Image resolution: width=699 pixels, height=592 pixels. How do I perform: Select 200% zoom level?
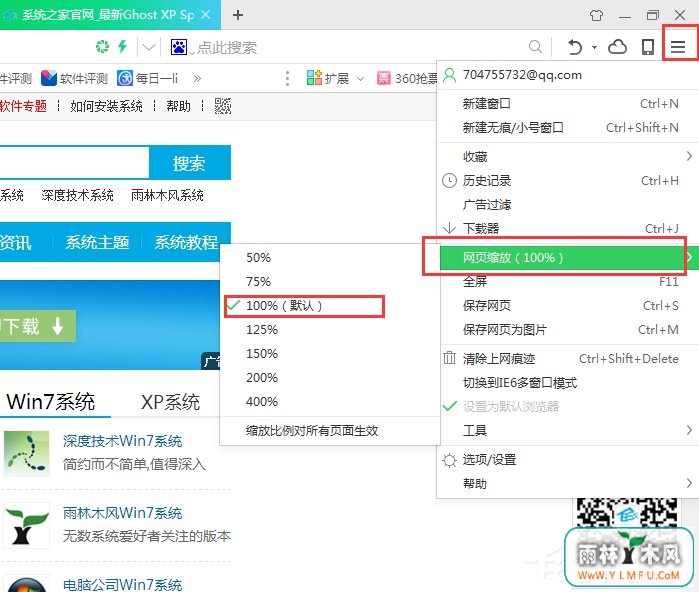coord(330,378)
